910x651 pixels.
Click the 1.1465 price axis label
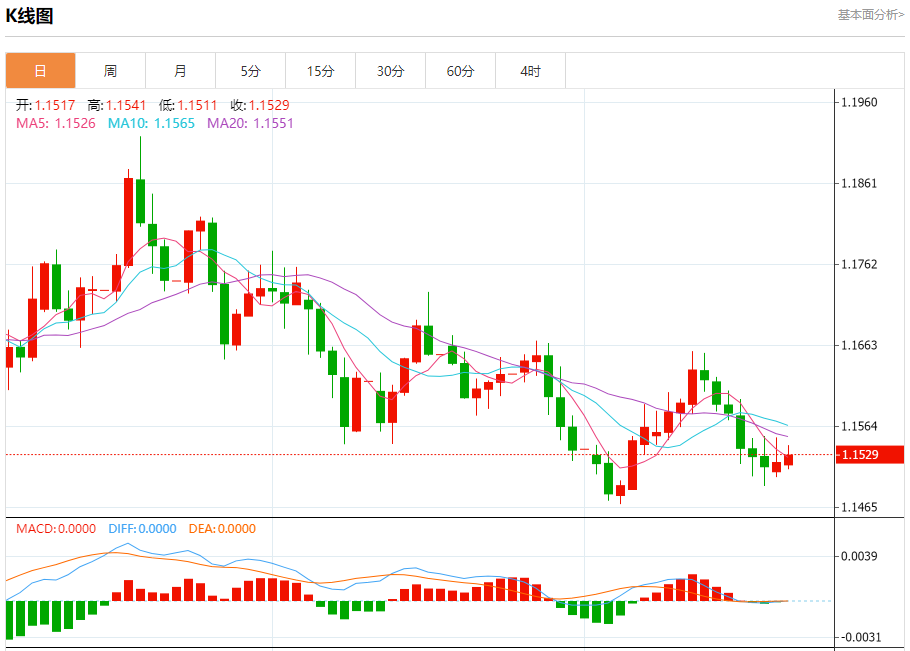point(860,507)
